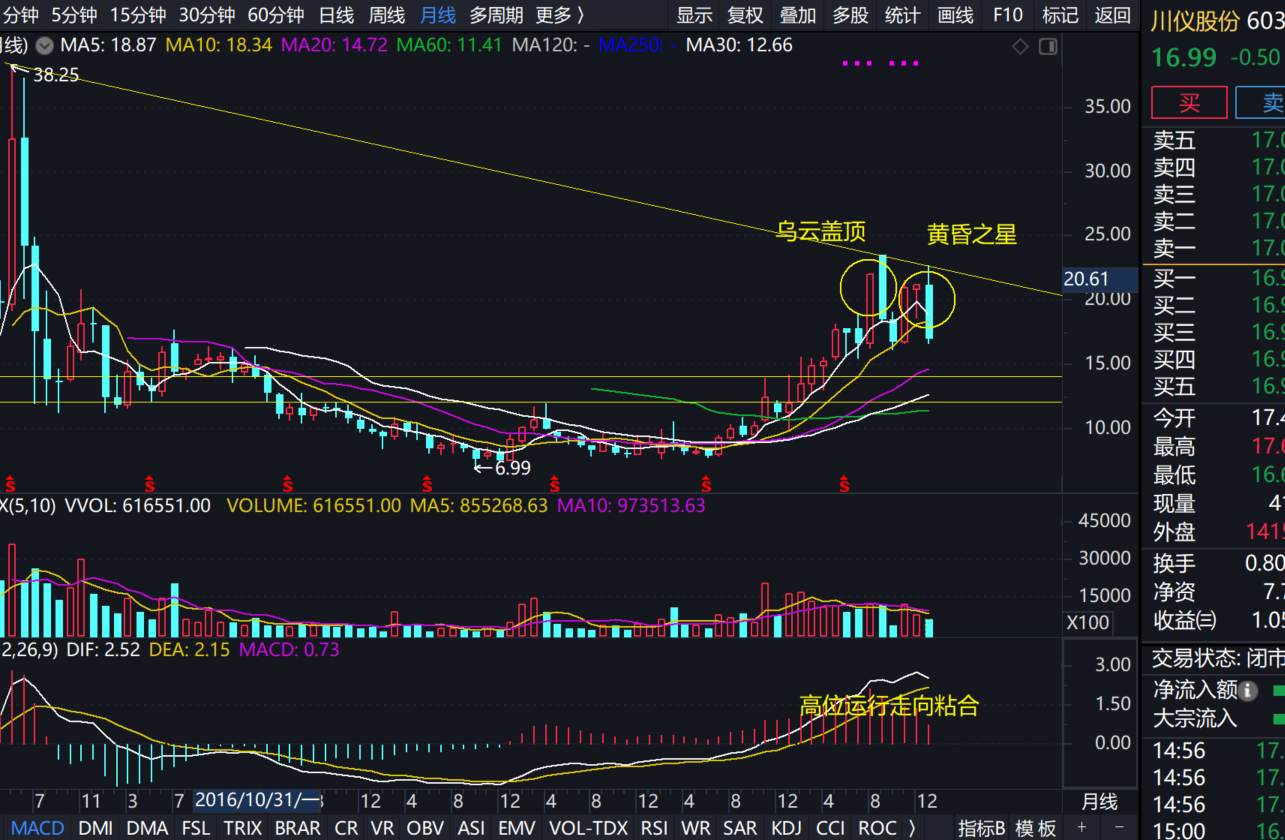The image size is (1285, 840).
Task: Select the RSI indicator tab
Action: tap(654, 828)
